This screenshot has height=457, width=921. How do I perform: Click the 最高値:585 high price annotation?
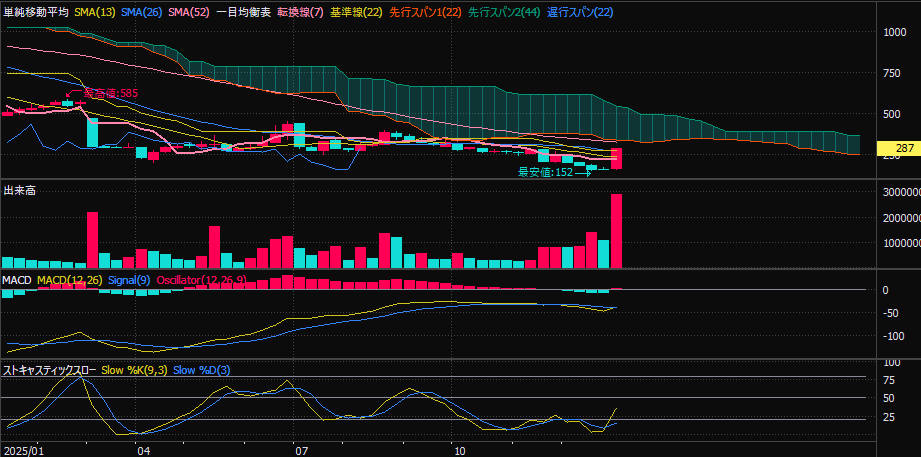click(x=110, y=93)
